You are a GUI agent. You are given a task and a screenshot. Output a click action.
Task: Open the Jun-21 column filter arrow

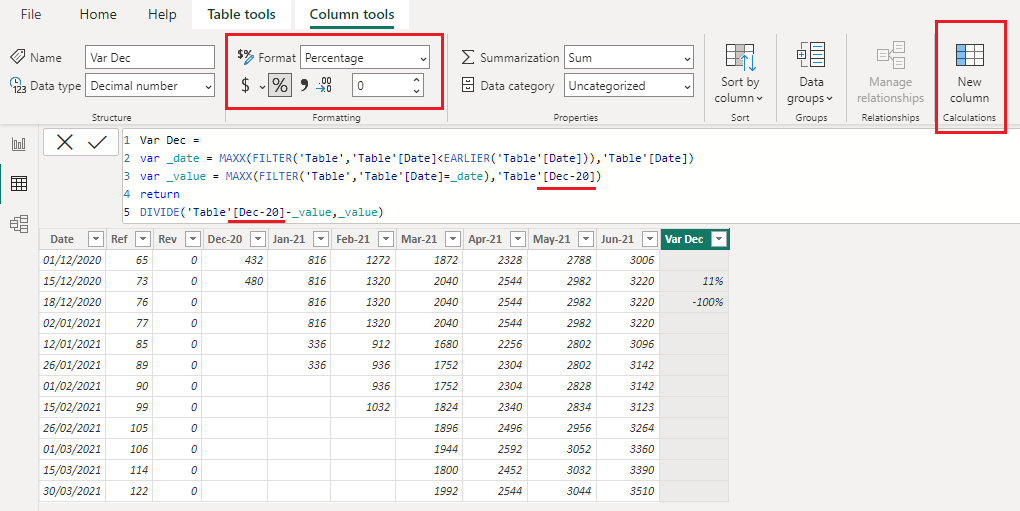pos(649,239)
